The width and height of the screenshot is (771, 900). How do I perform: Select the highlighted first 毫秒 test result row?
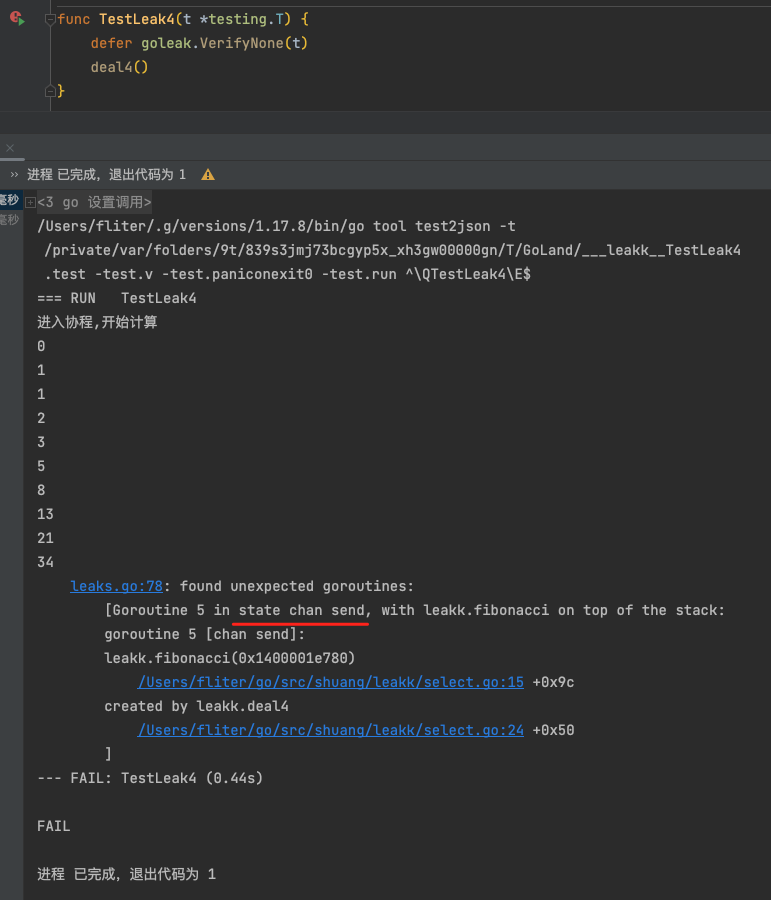tap(9, 200)
